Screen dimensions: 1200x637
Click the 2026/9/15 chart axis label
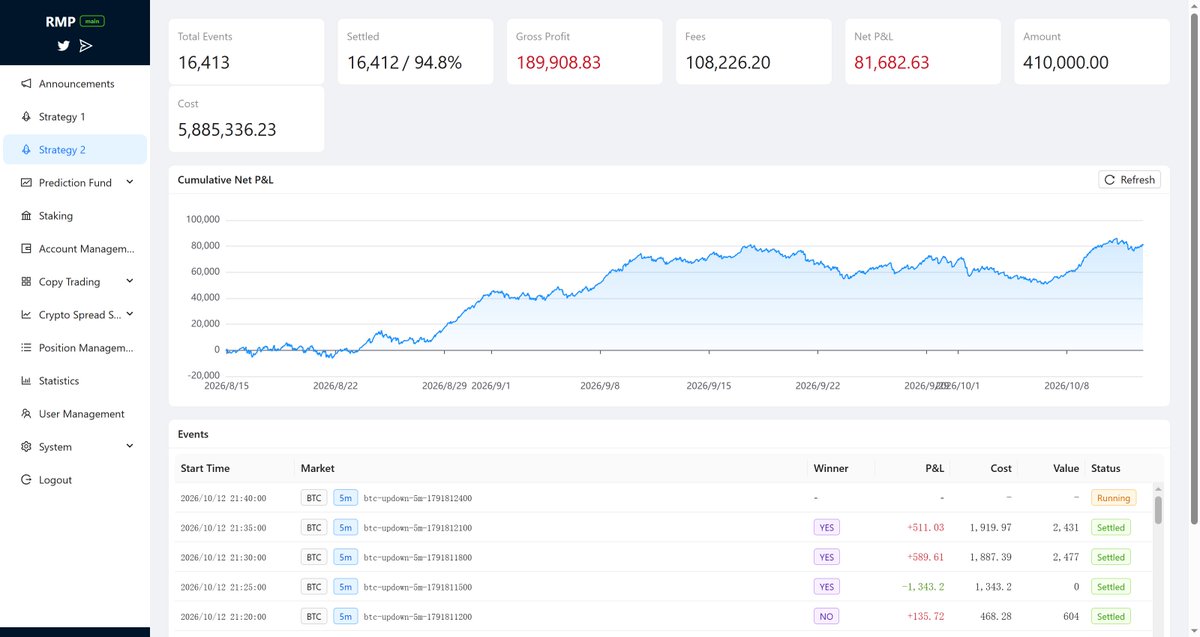[x=709, y=385]
